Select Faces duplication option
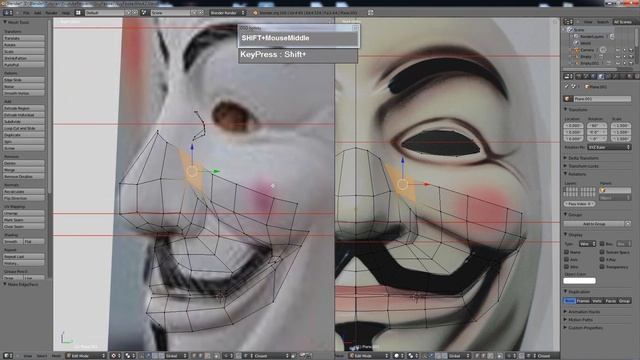Image resolution: width=640 pixels, height=360 pixels. 611,301
